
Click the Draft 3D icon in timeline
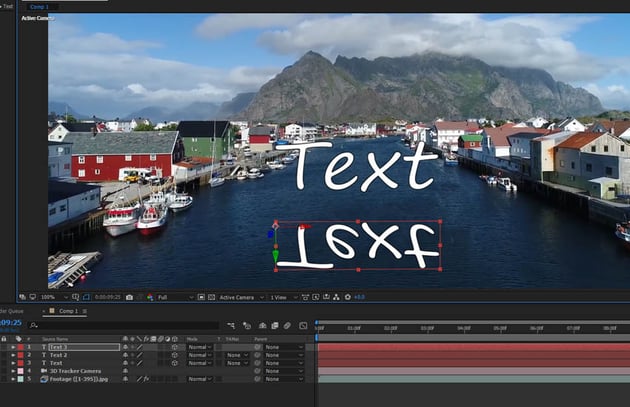click(245, 325)
